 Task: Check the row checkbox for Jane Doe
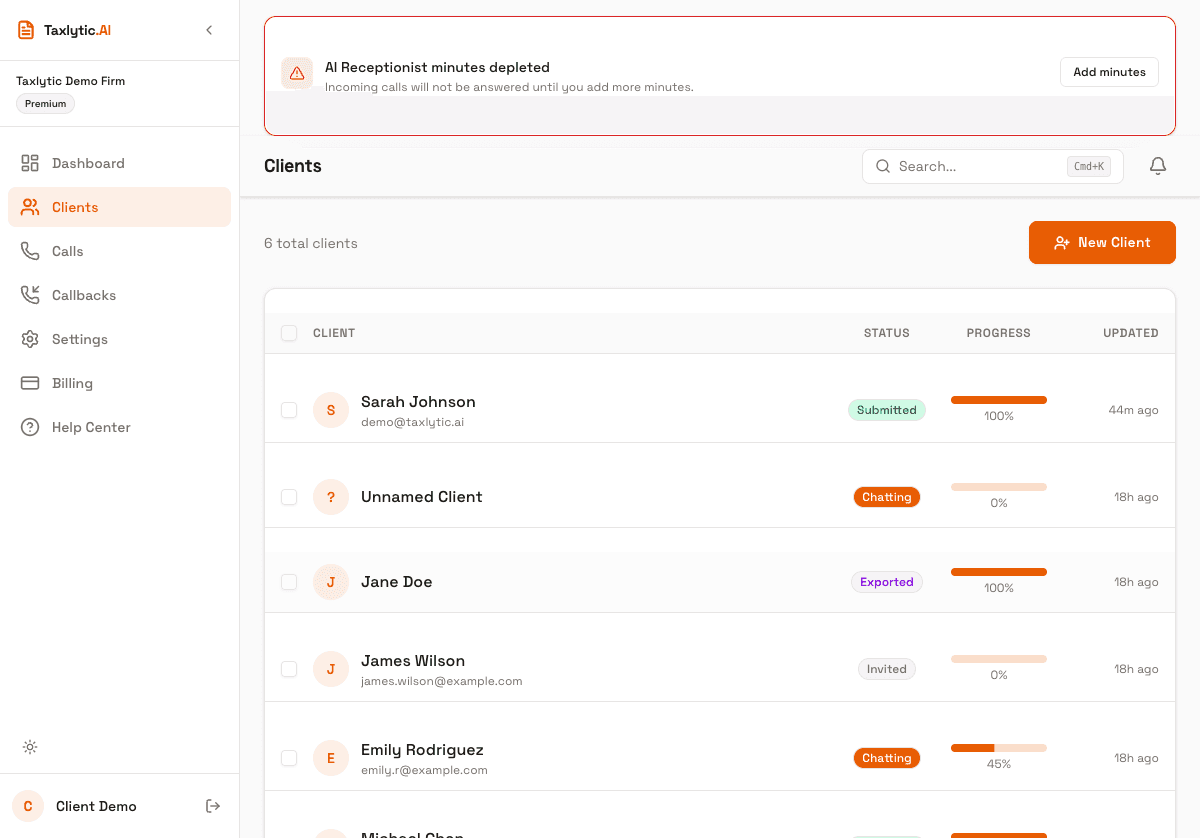click(x=289, y=582)
